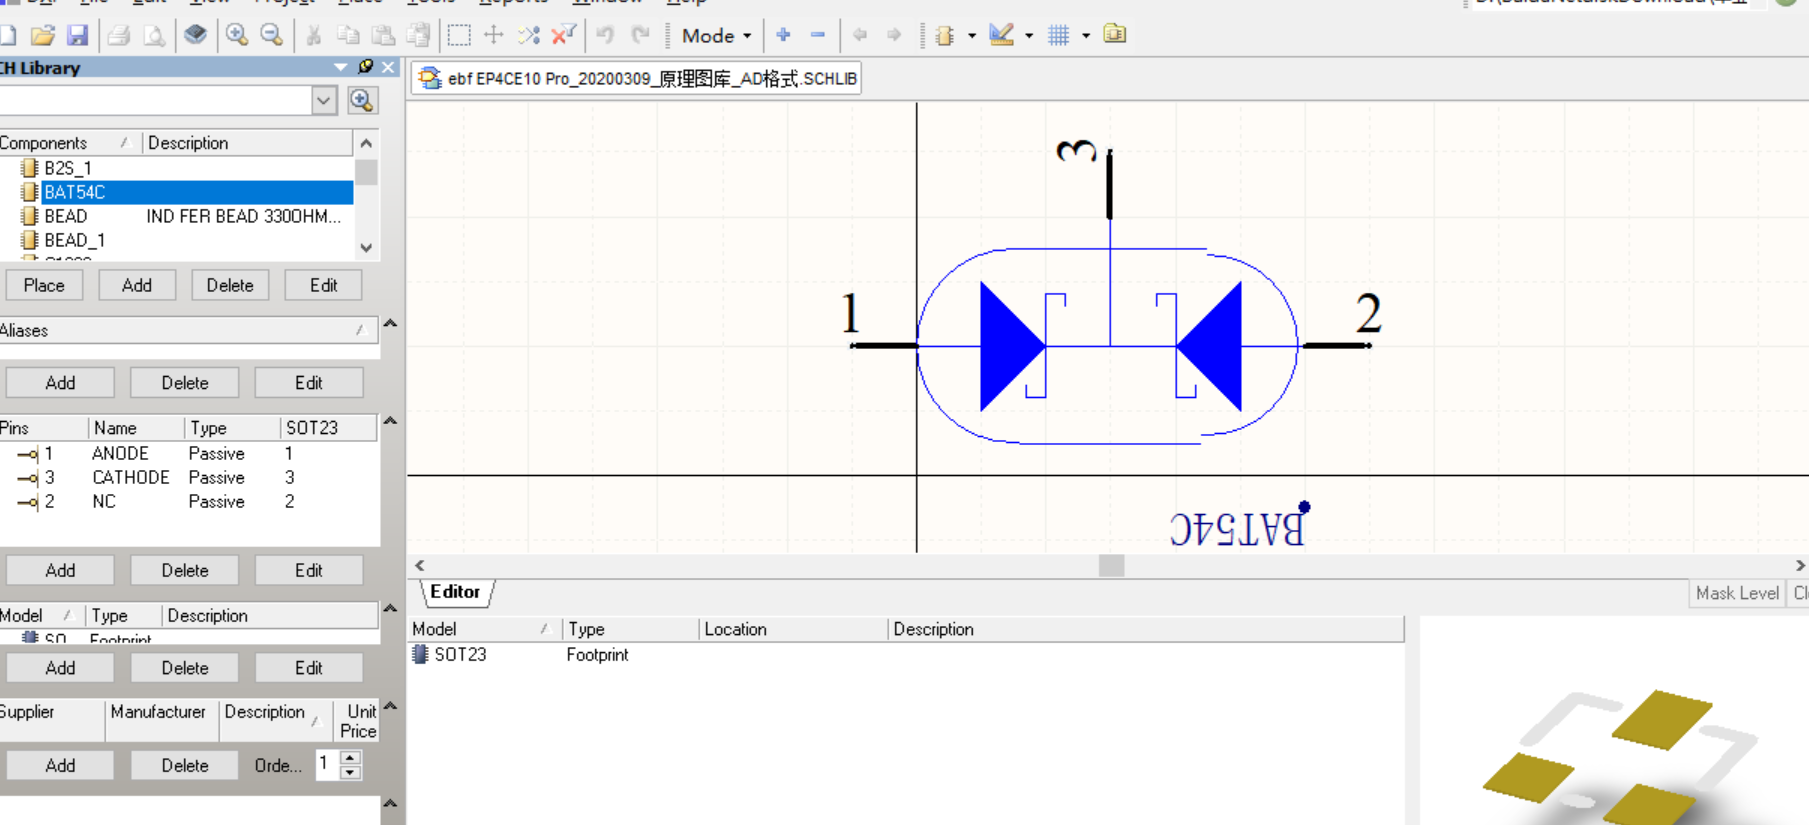Click Edit below the Pins list

[x=308, y=570]
